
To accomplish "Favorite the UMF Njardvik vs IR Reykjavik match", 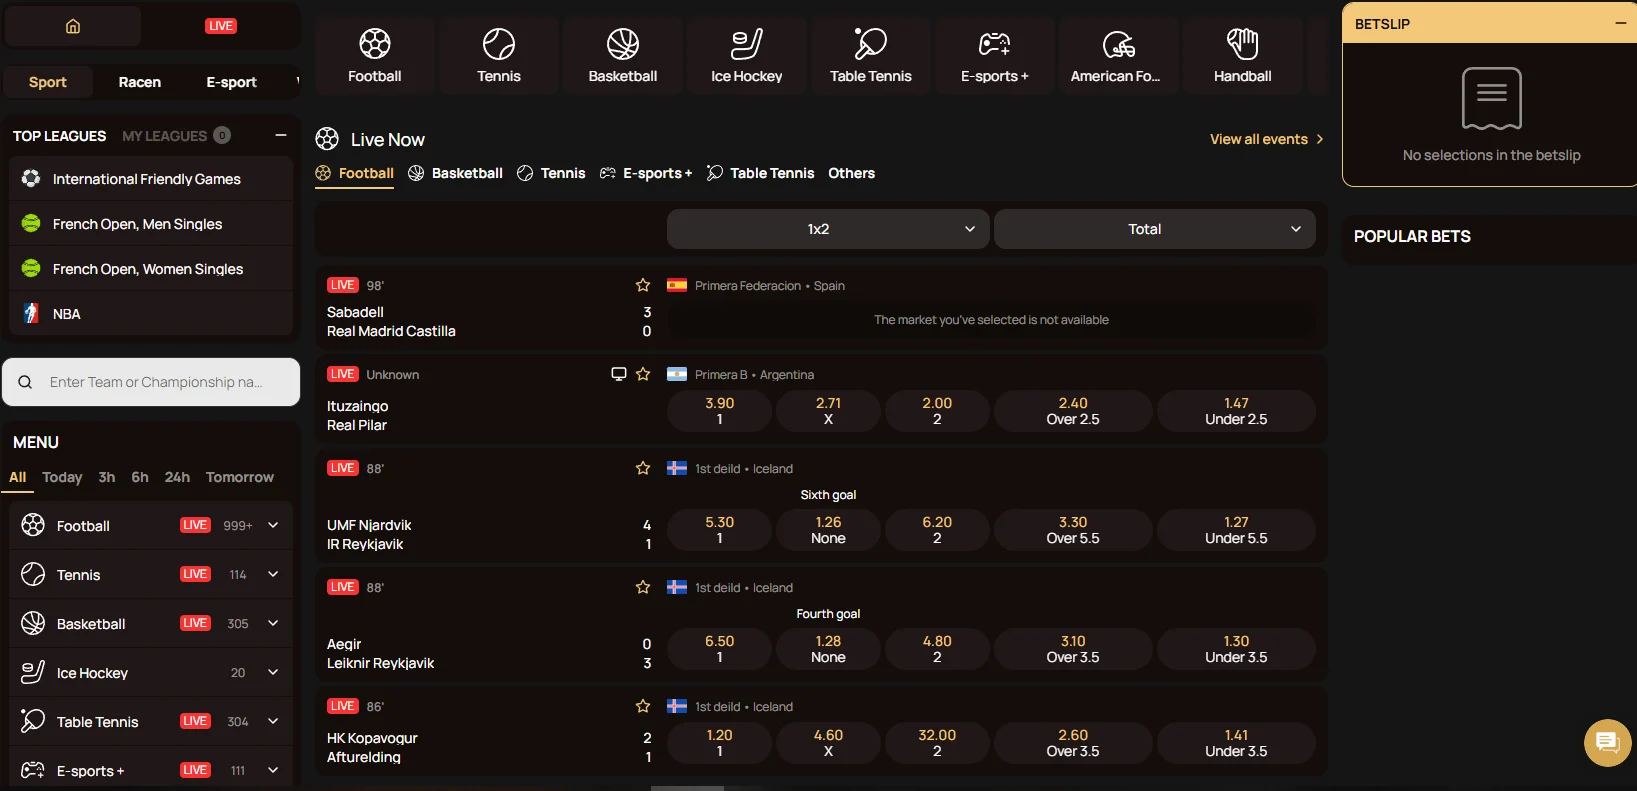I will 643,468.
